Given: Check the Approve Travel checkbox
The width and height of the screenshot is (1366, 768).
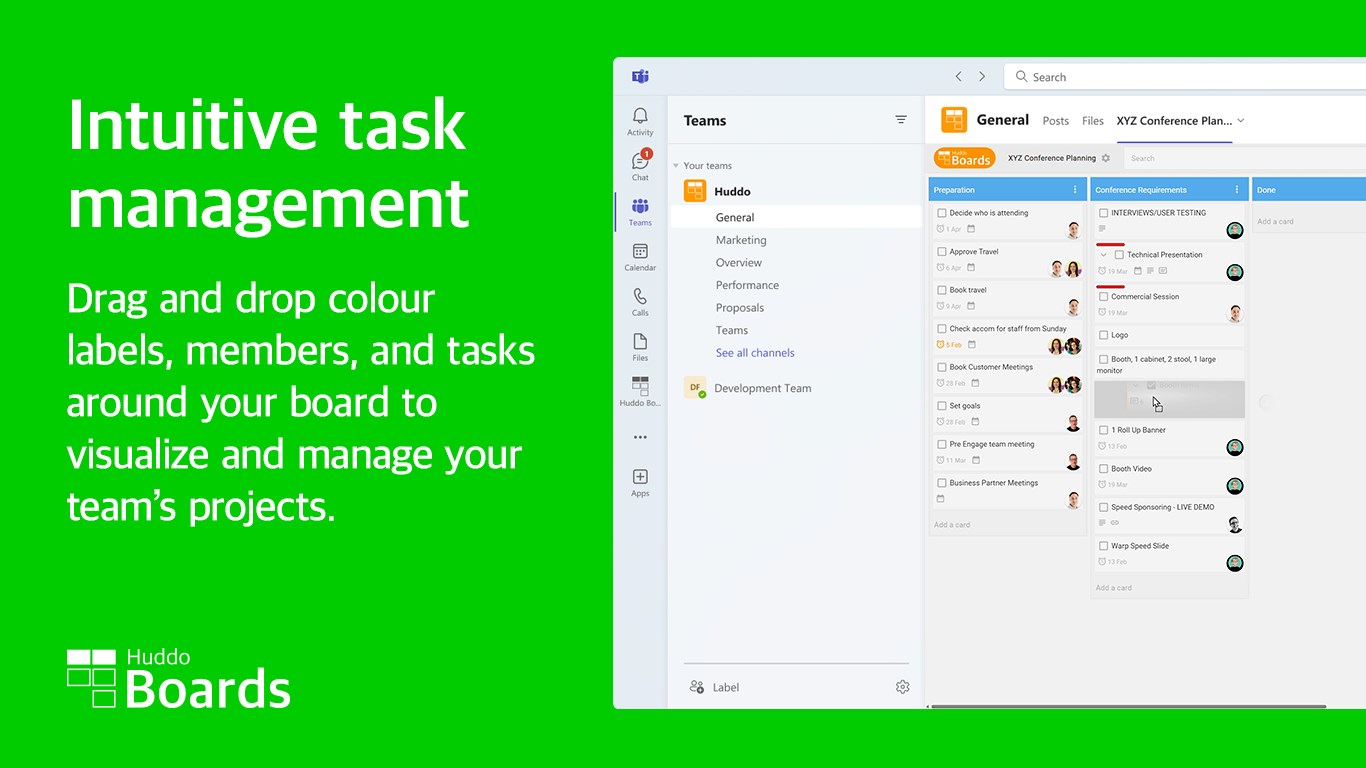Looking at the screenshot, I should 941,252.
